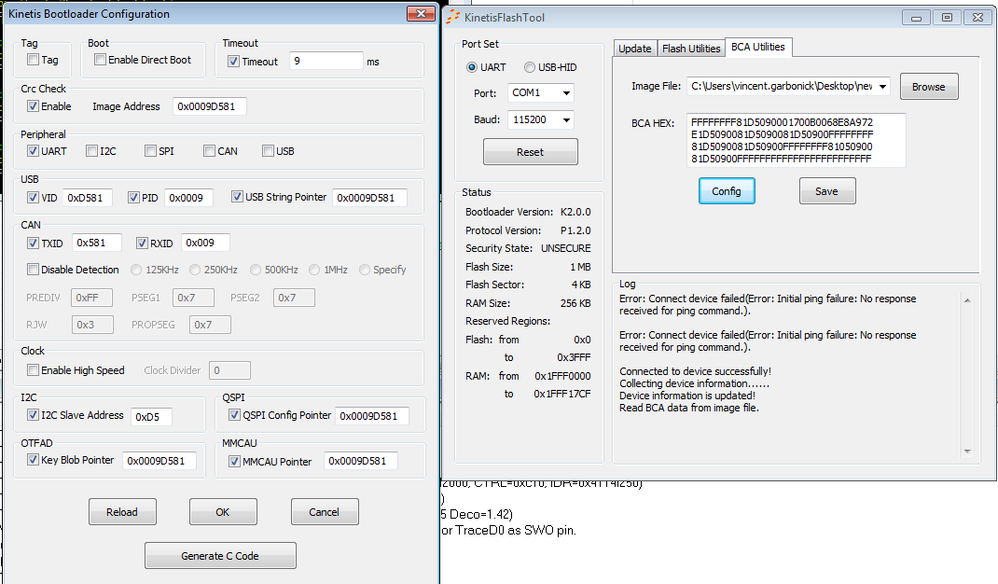Click the Save button
Screen dimensions: 998x584
tap(827, 191)
